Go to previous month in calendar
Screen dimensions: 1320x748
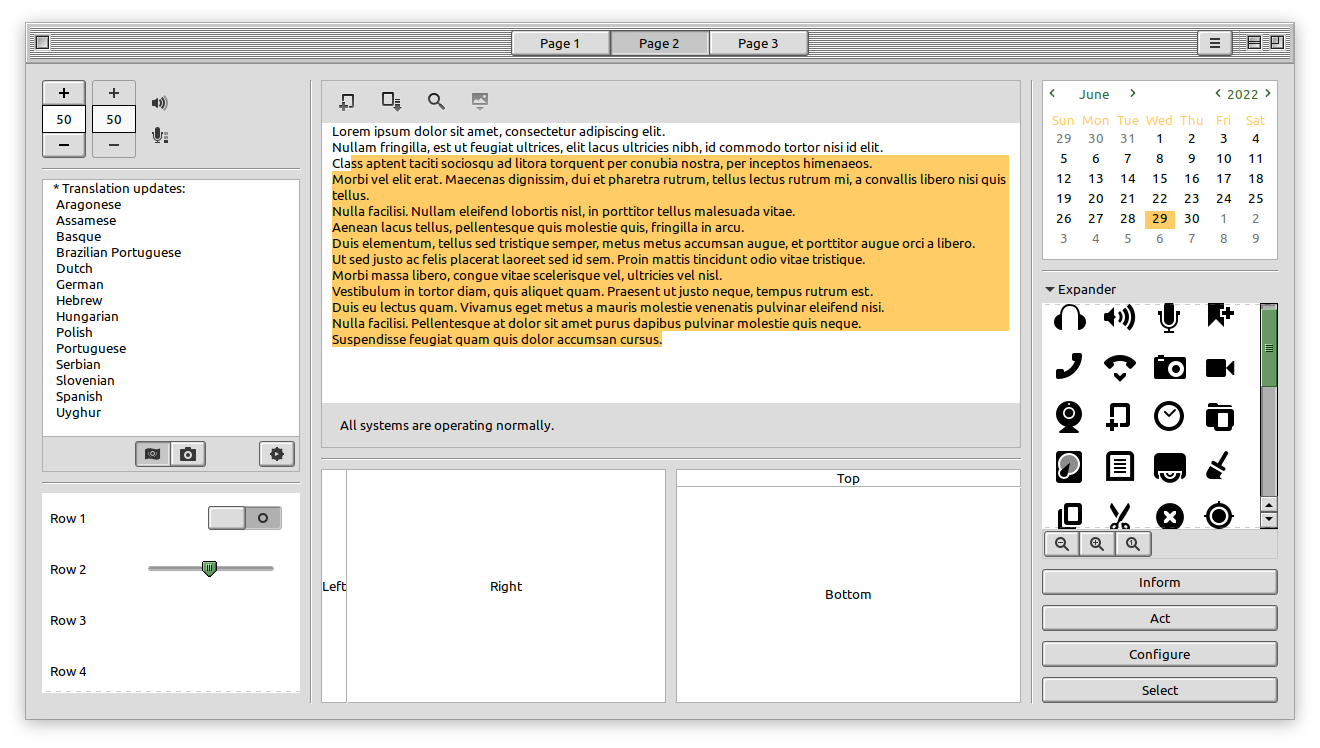pos(1052,93)
